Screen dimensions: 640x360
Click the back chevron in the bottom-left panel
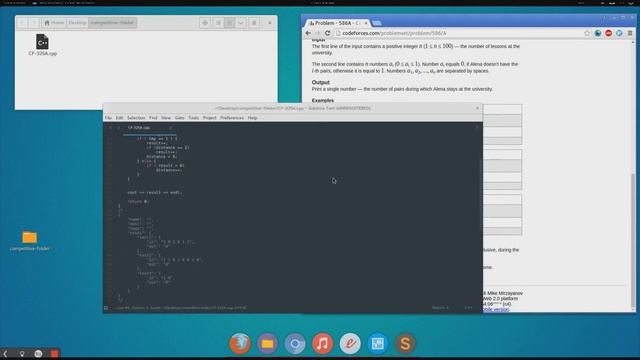click(5, 353)
